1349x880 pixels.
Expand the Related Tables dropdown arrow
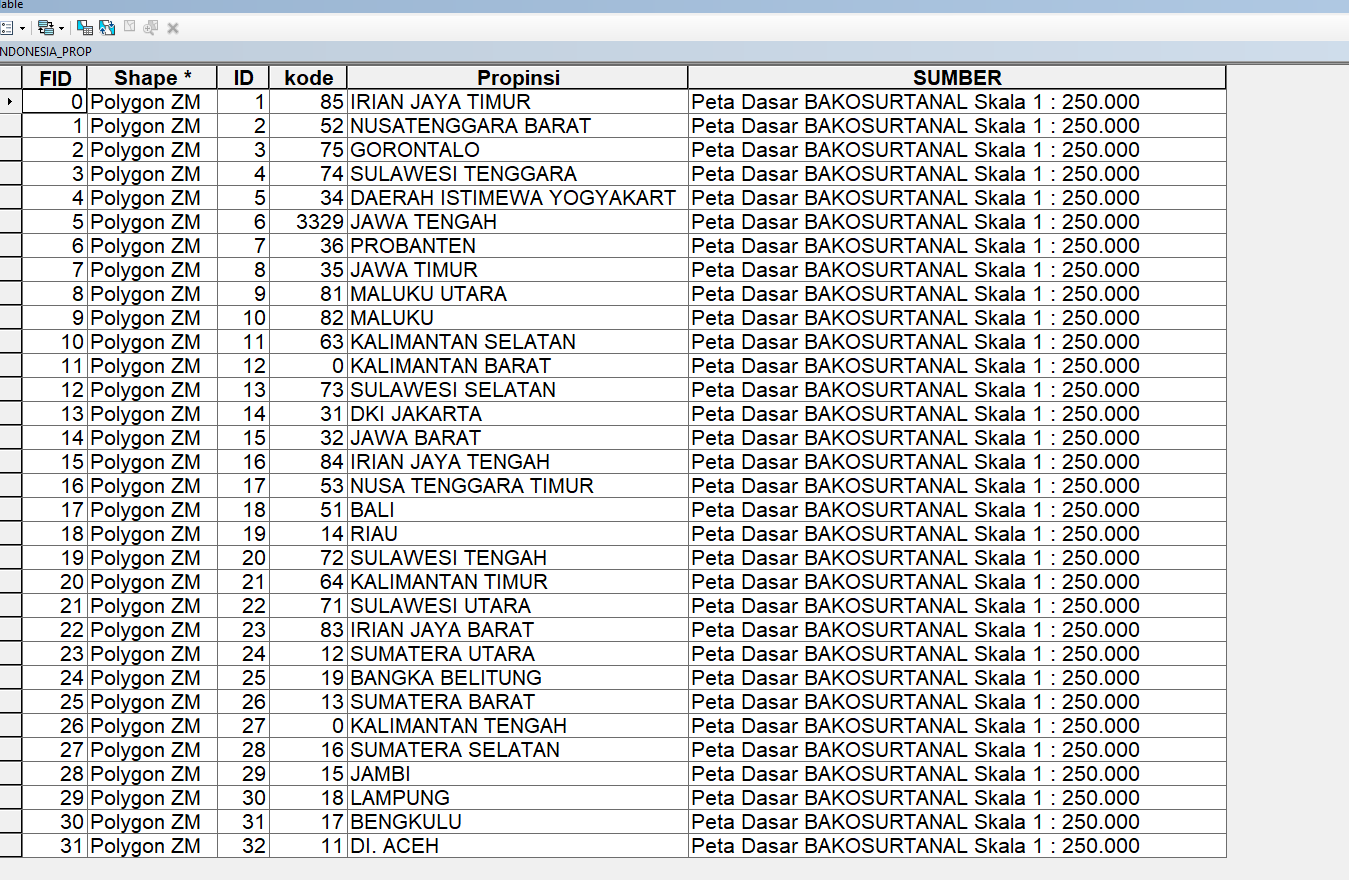(x=61, y=28)
